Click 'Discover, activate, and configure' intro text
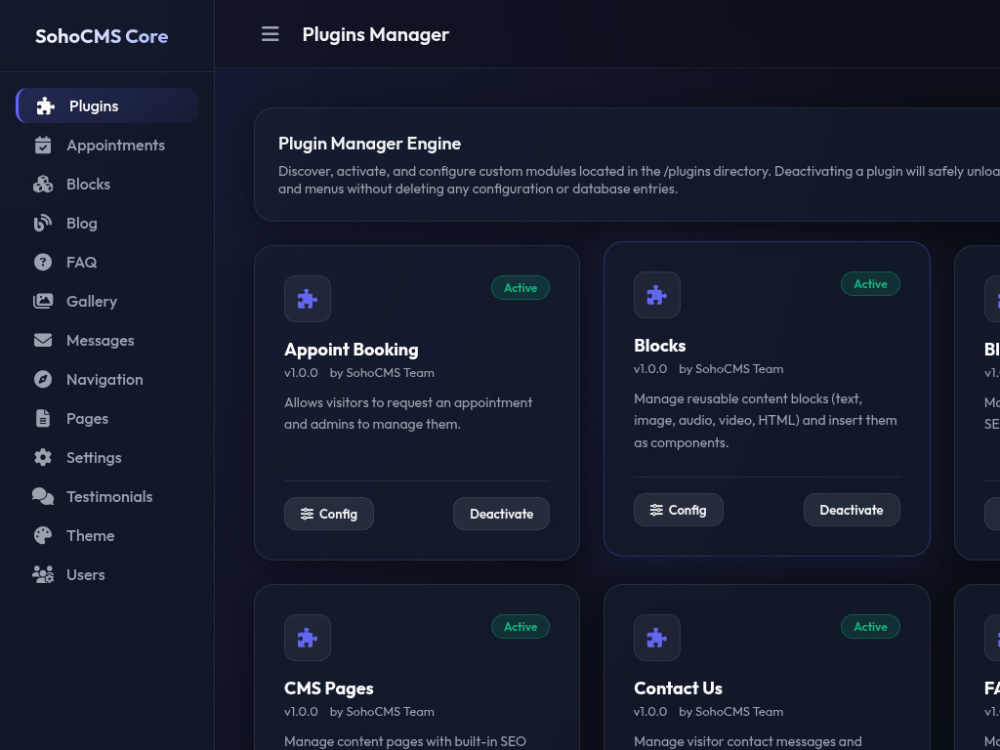Viewport: 1000px width, 750px height. 639,180
